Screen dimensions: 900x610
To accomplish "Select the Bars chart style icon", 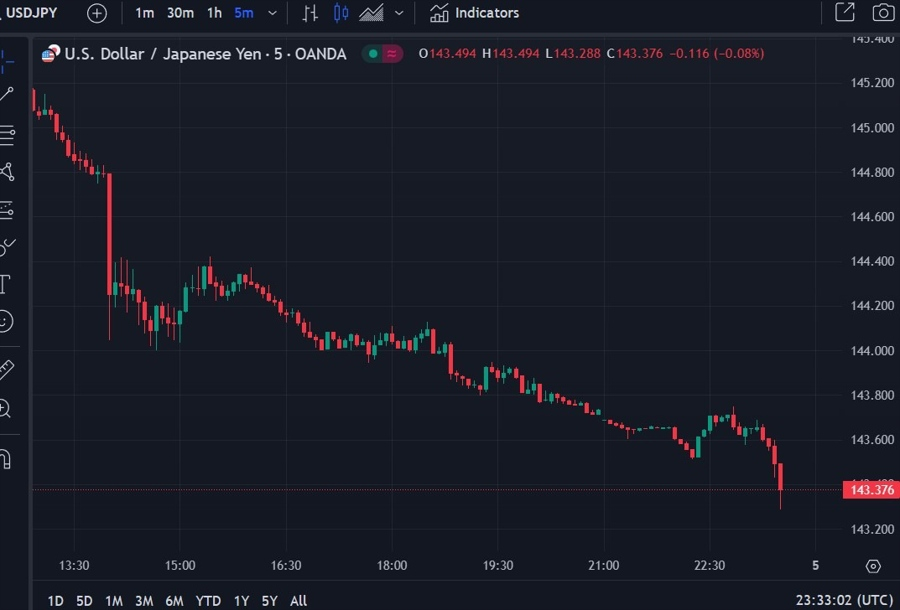I will pos(310,13).
